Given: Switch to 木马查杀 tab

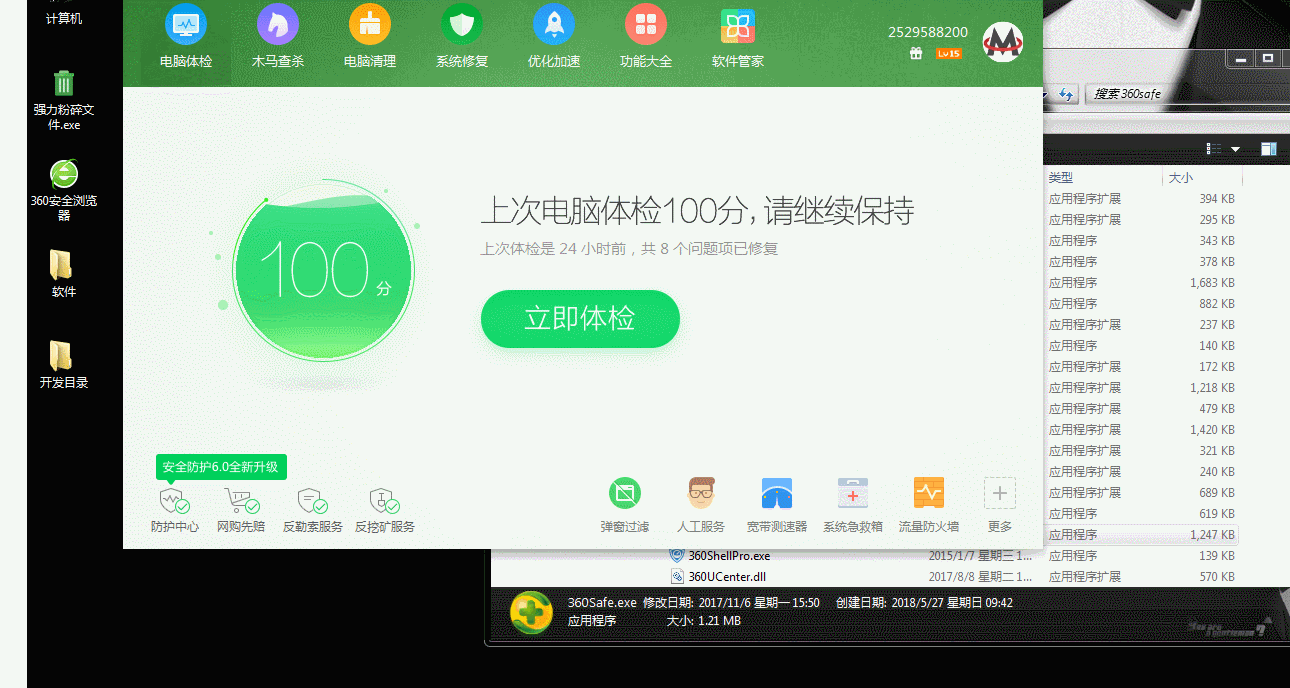Looking at the screenshot, I should pyautogui.click(x=278, y=38).
